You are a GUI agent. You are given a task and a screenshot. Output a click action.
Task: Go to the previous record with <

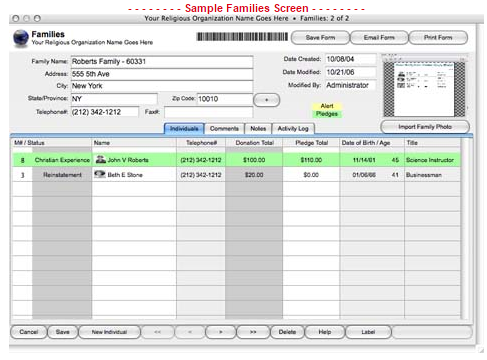190,332
